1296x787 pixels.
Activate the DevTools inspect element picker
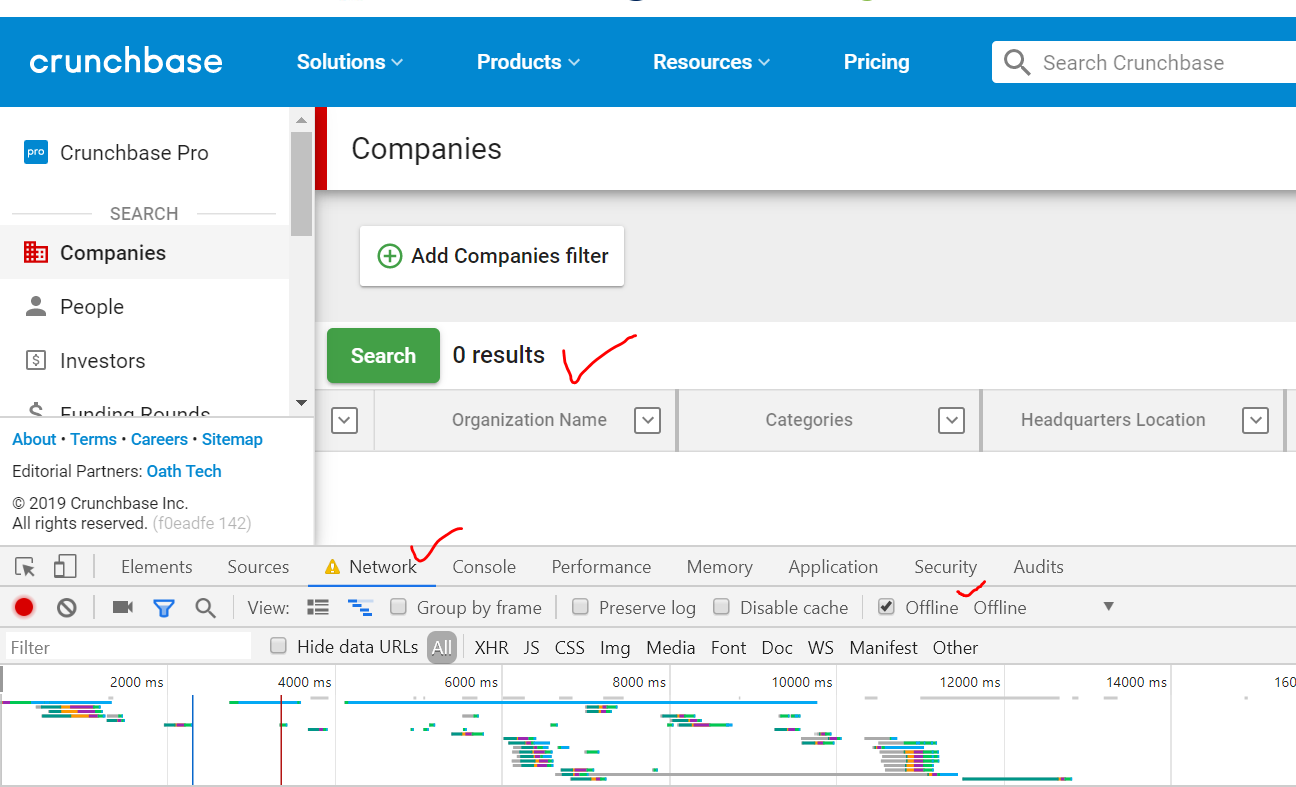(26, 567)
